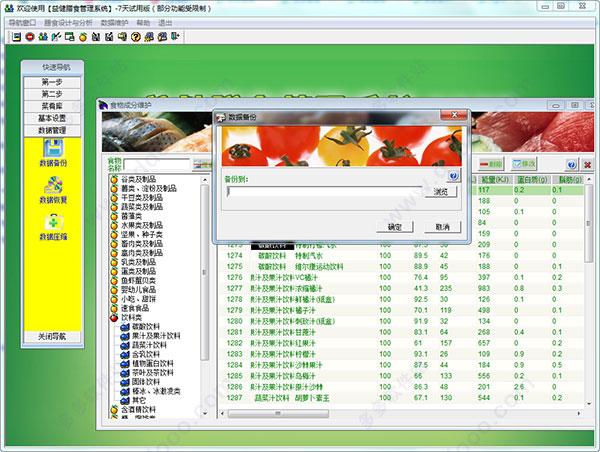Click the save-disk icon in the main toolbar
The height and width of the screenshot is (452, 600).
pos(16,37)
